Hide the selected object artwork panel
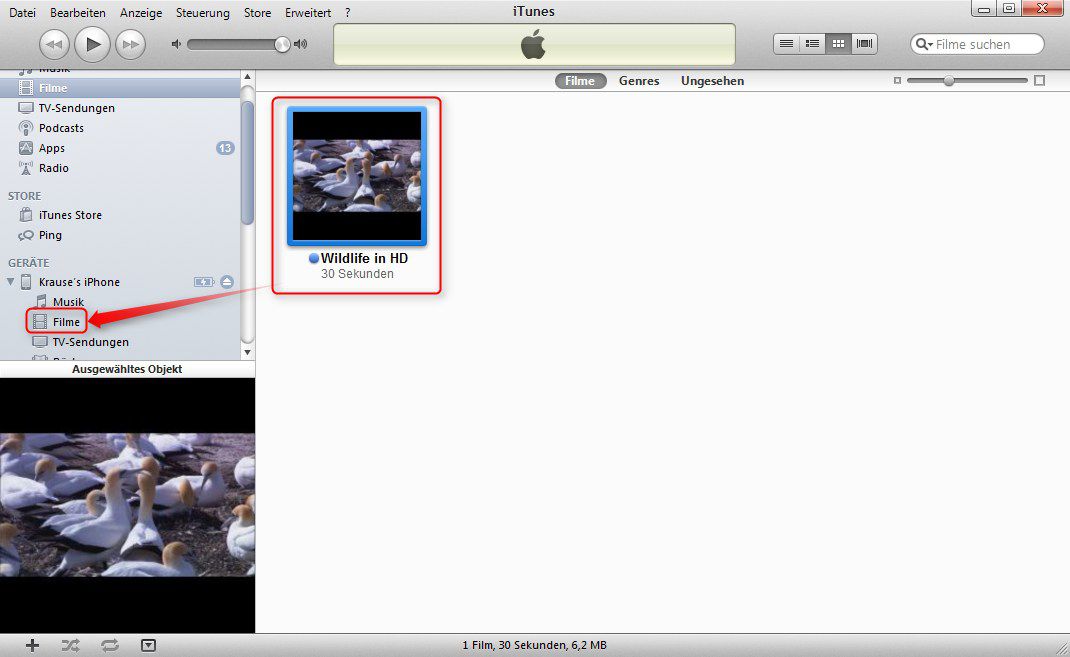 pyautogui.click(x=148, y=645)
